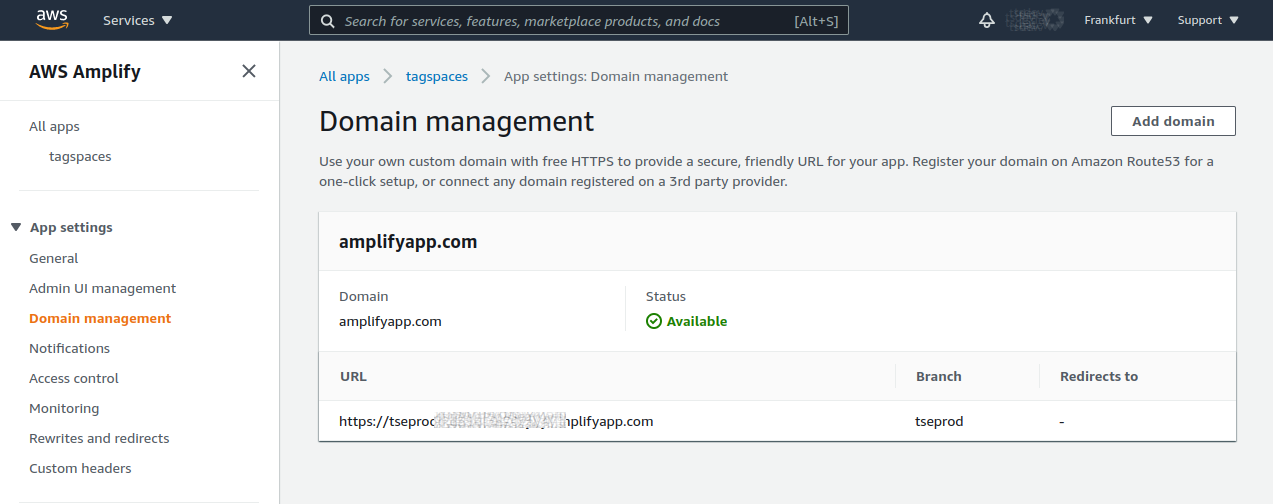Go to All apps breadcrumb
The height and width of the screenshot is (504, 1273).
coord(344,76)
